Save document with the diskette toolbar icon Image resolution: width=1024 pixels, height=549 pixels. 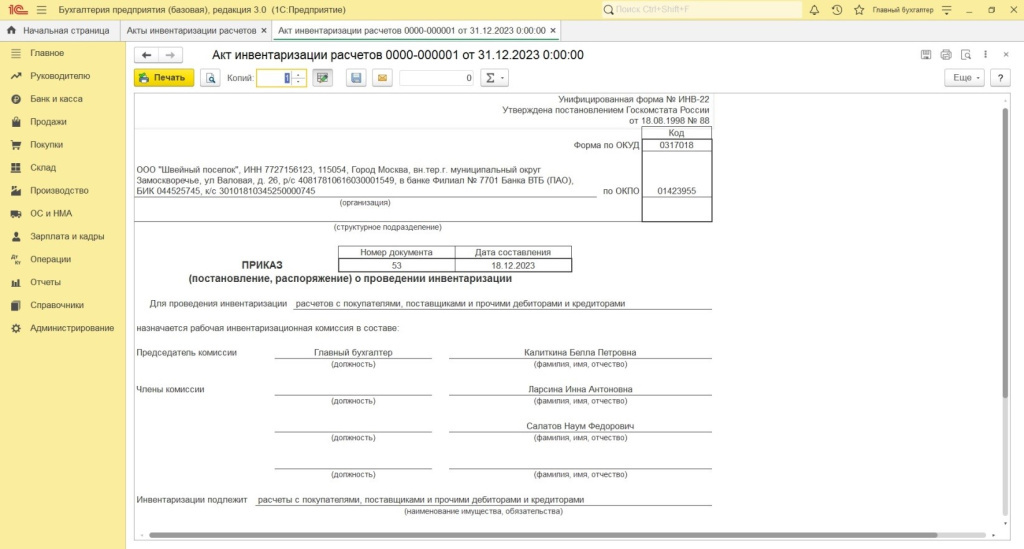tap(356, 78)
